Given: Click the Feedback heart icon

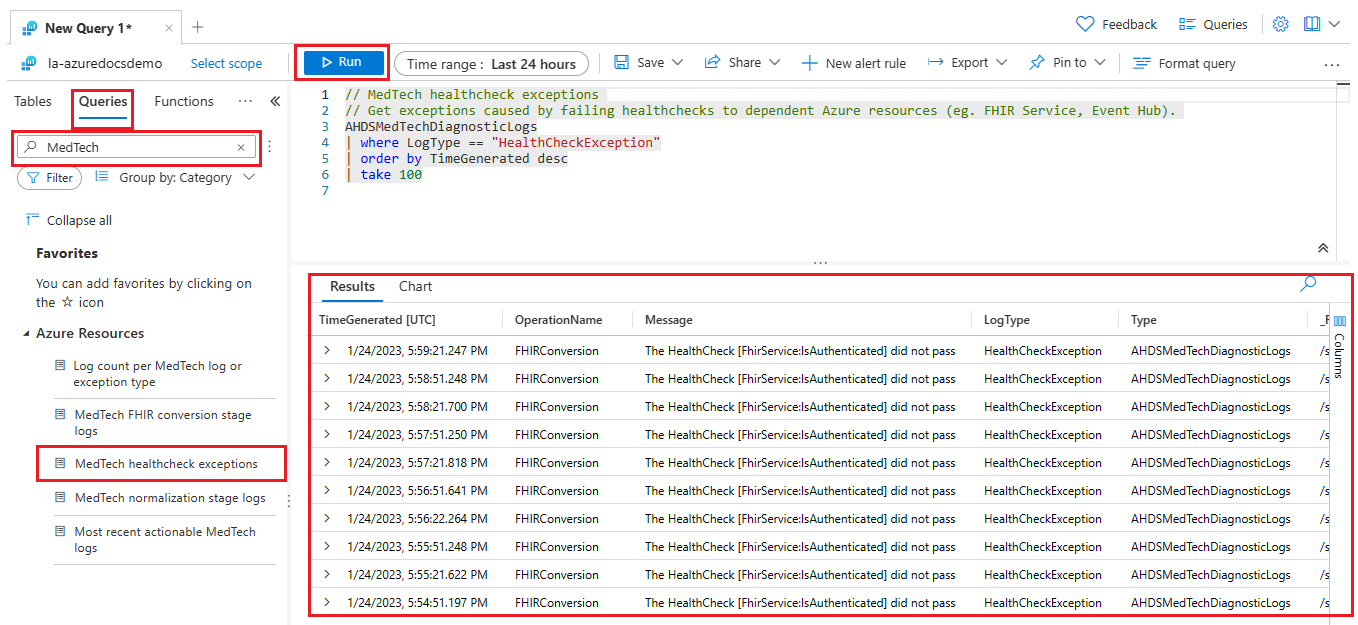Looking at the screenshot, I should pyautogui.click(x=1085, y=24).
